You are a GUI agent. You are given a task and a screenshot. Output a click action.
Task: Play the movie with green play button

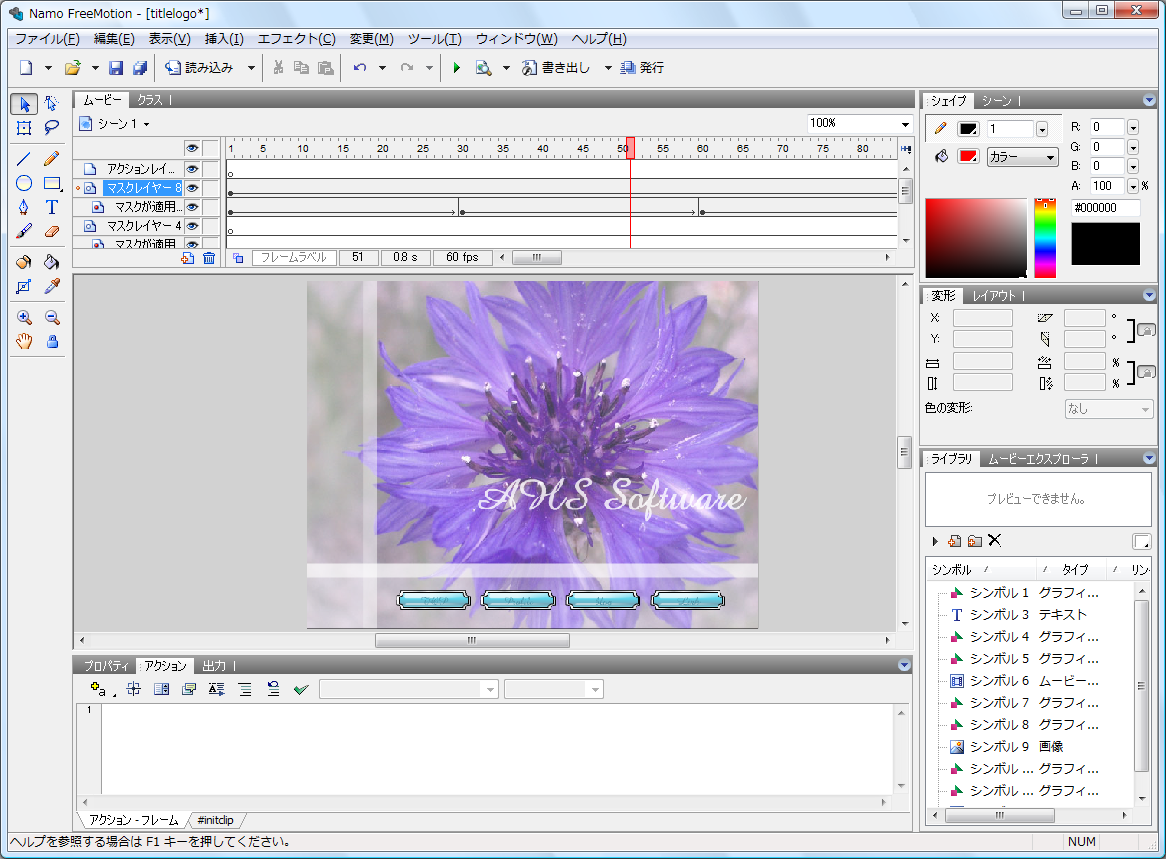click(x=457, y=68)
